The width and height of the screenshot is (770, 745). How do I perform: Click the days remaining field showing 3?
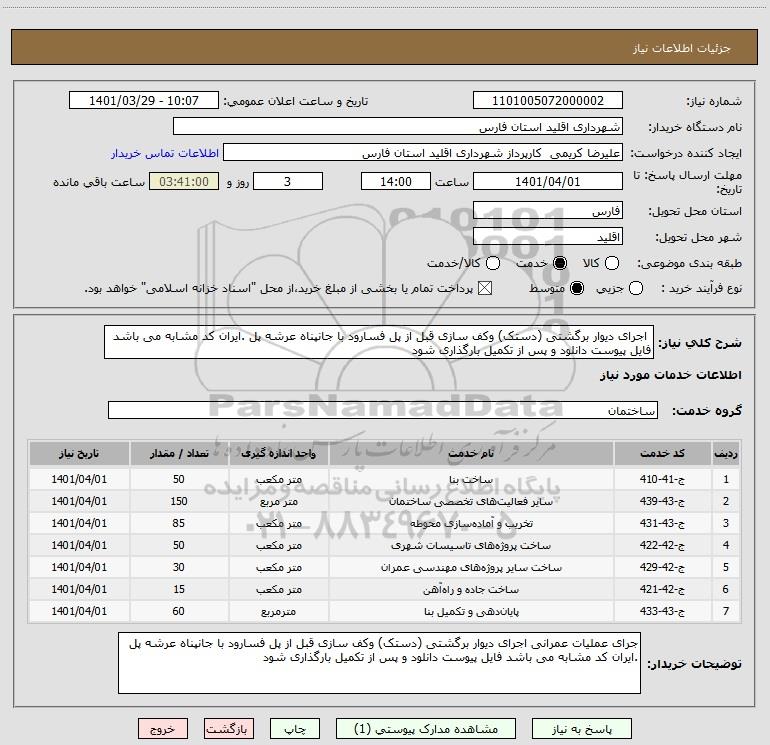pos(288,181)
